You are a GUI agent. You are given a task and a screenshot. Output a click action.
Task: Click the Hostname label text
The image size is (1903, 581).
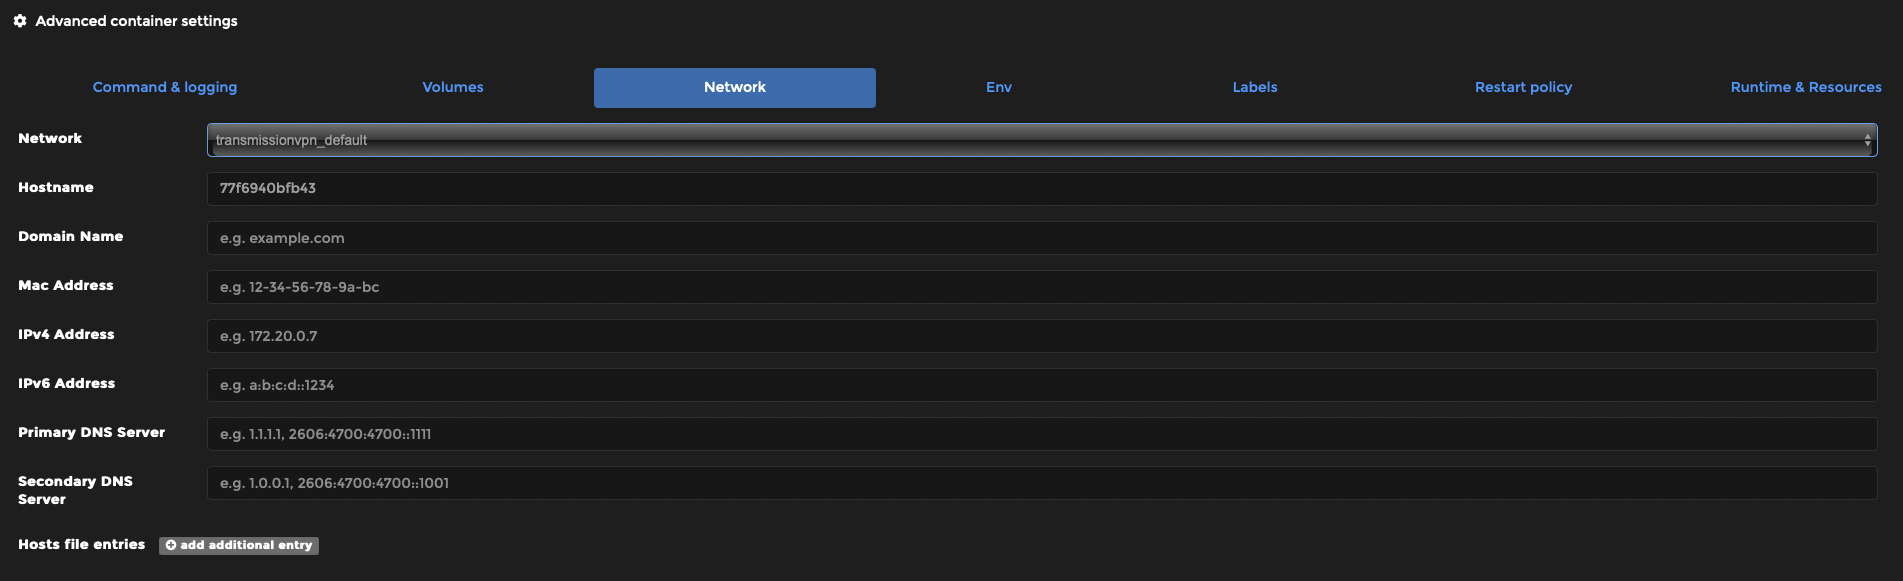pyautogui.click(x=55, y=187)
